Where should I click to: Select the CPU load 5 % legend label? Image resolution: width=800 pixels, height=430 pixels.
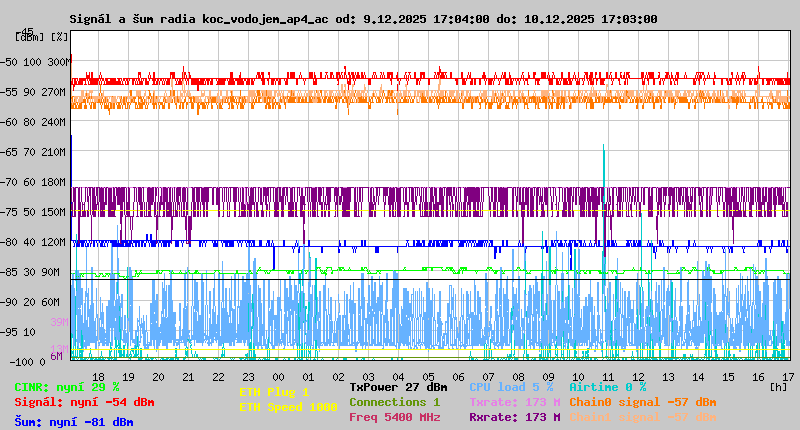(x=511, y=387)
